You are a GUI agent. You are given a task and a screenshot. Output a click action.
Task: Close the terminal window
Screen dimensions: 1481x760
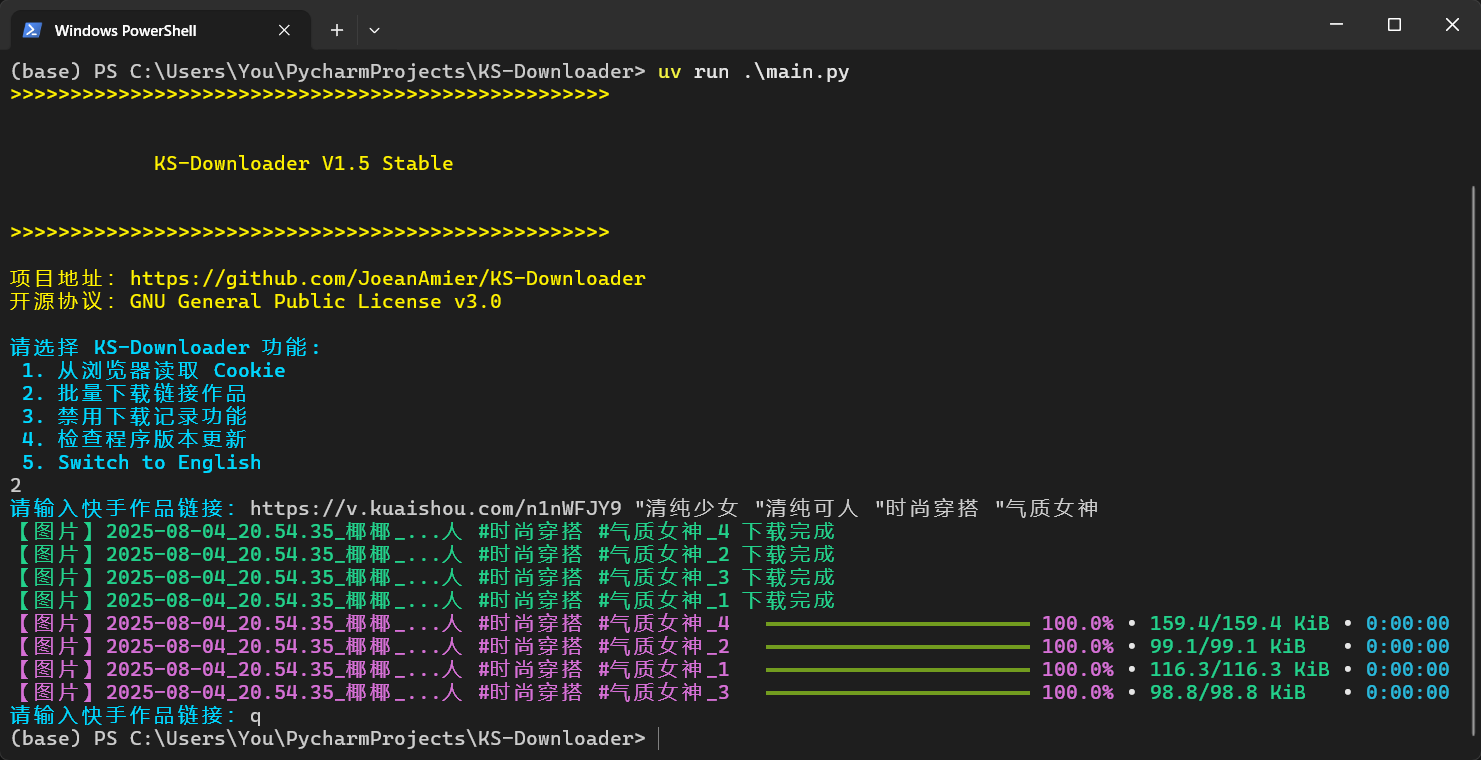tap(1453, 25)
